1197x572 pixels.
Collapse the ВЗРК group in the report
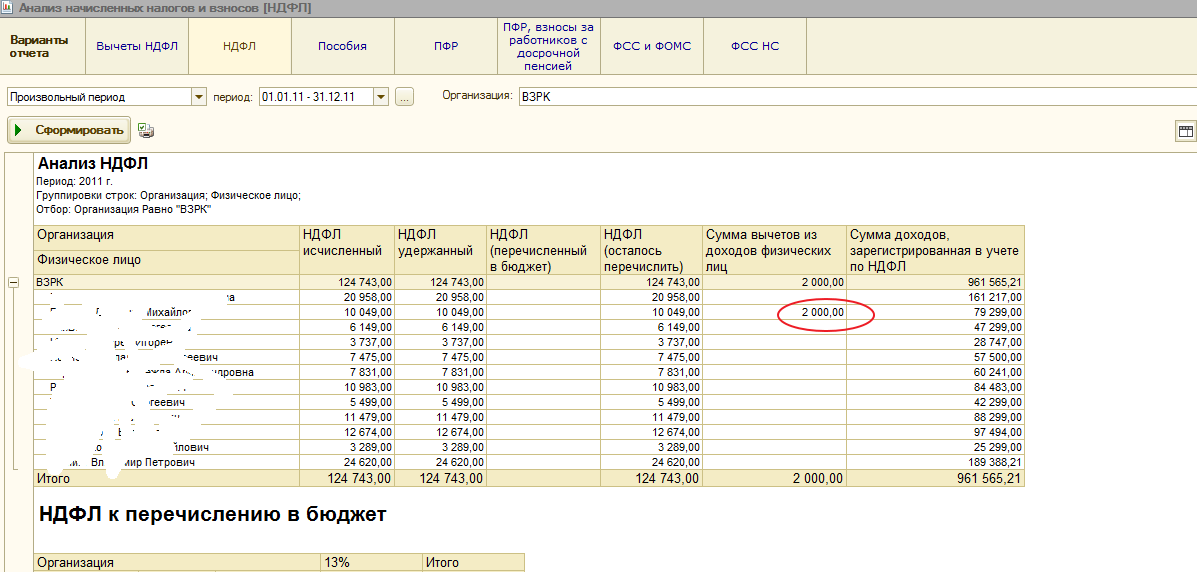click(x=13, y=283)
